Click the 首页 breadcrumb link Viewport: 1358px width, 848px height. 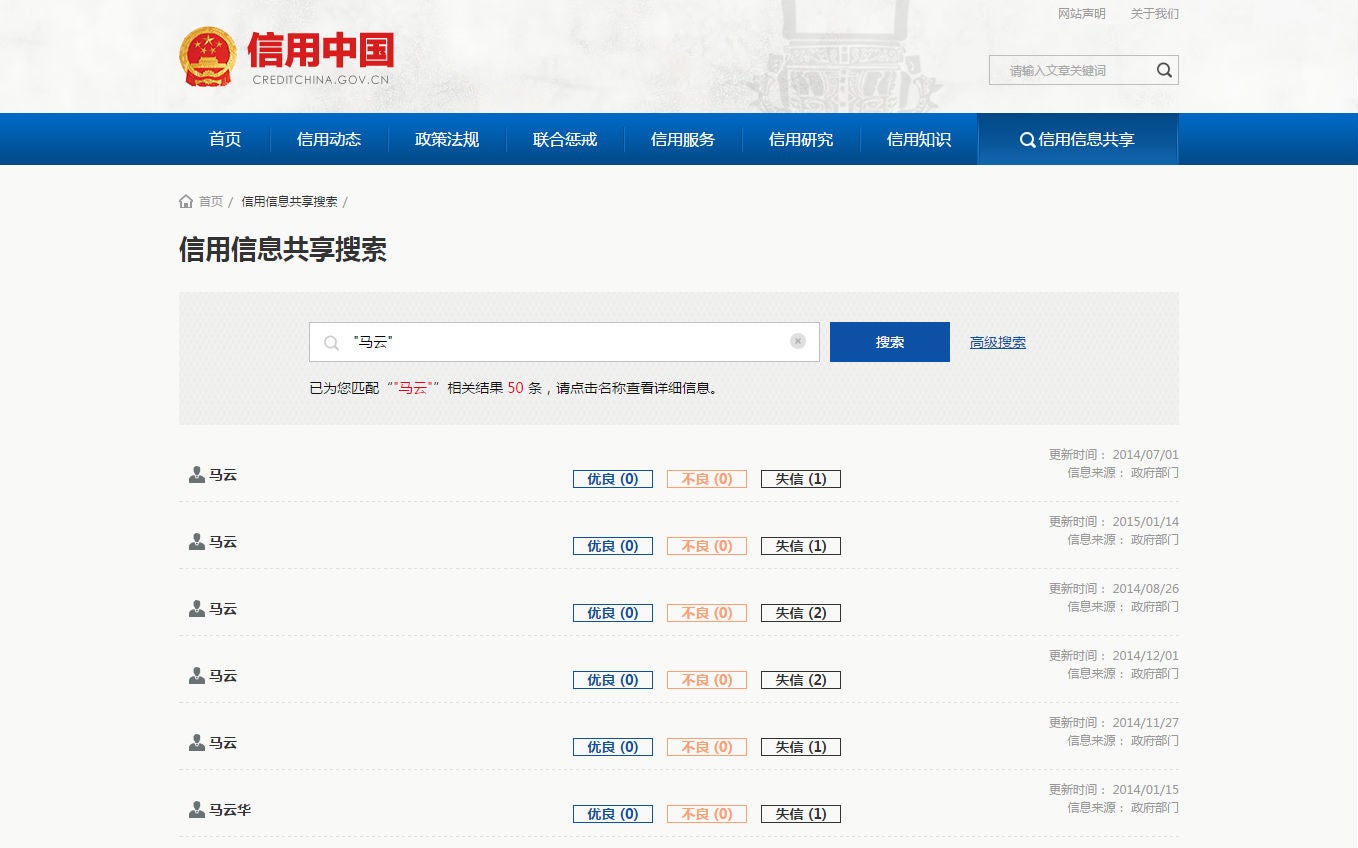click(211, 201)
